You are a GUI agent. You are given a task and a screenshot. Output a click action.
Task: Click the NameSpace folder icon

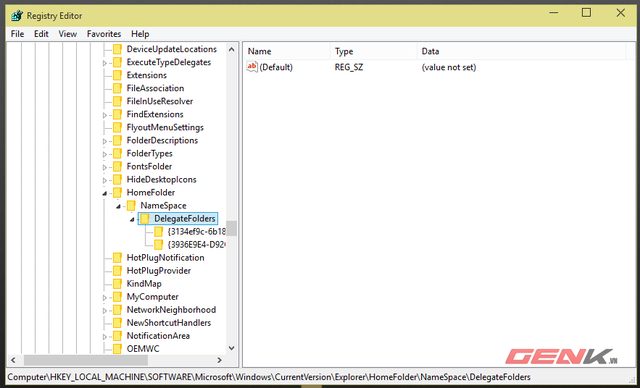(x=131, y=206)
